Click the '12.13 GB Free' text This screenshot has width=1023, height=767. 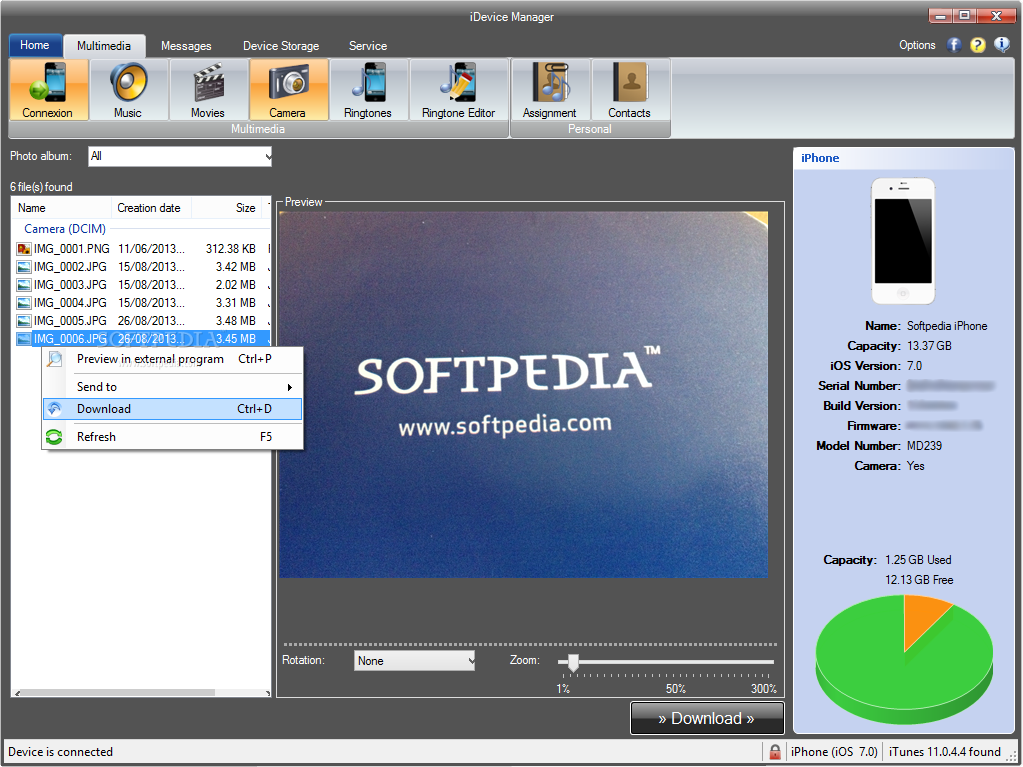[919, 580]
